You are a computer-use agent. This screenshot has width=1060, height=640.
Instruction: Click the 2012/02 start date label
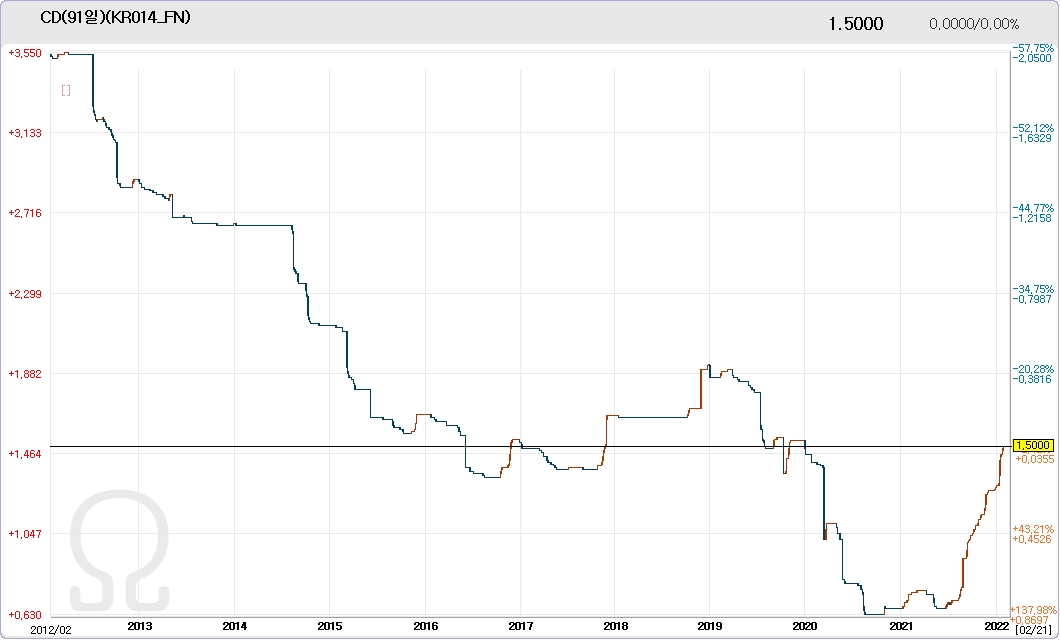click(22, 629)
